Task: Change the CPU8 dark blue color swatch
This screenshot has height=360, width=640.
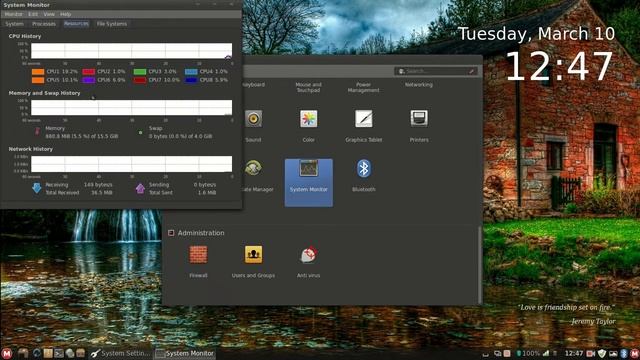Action: coord(191,80)
